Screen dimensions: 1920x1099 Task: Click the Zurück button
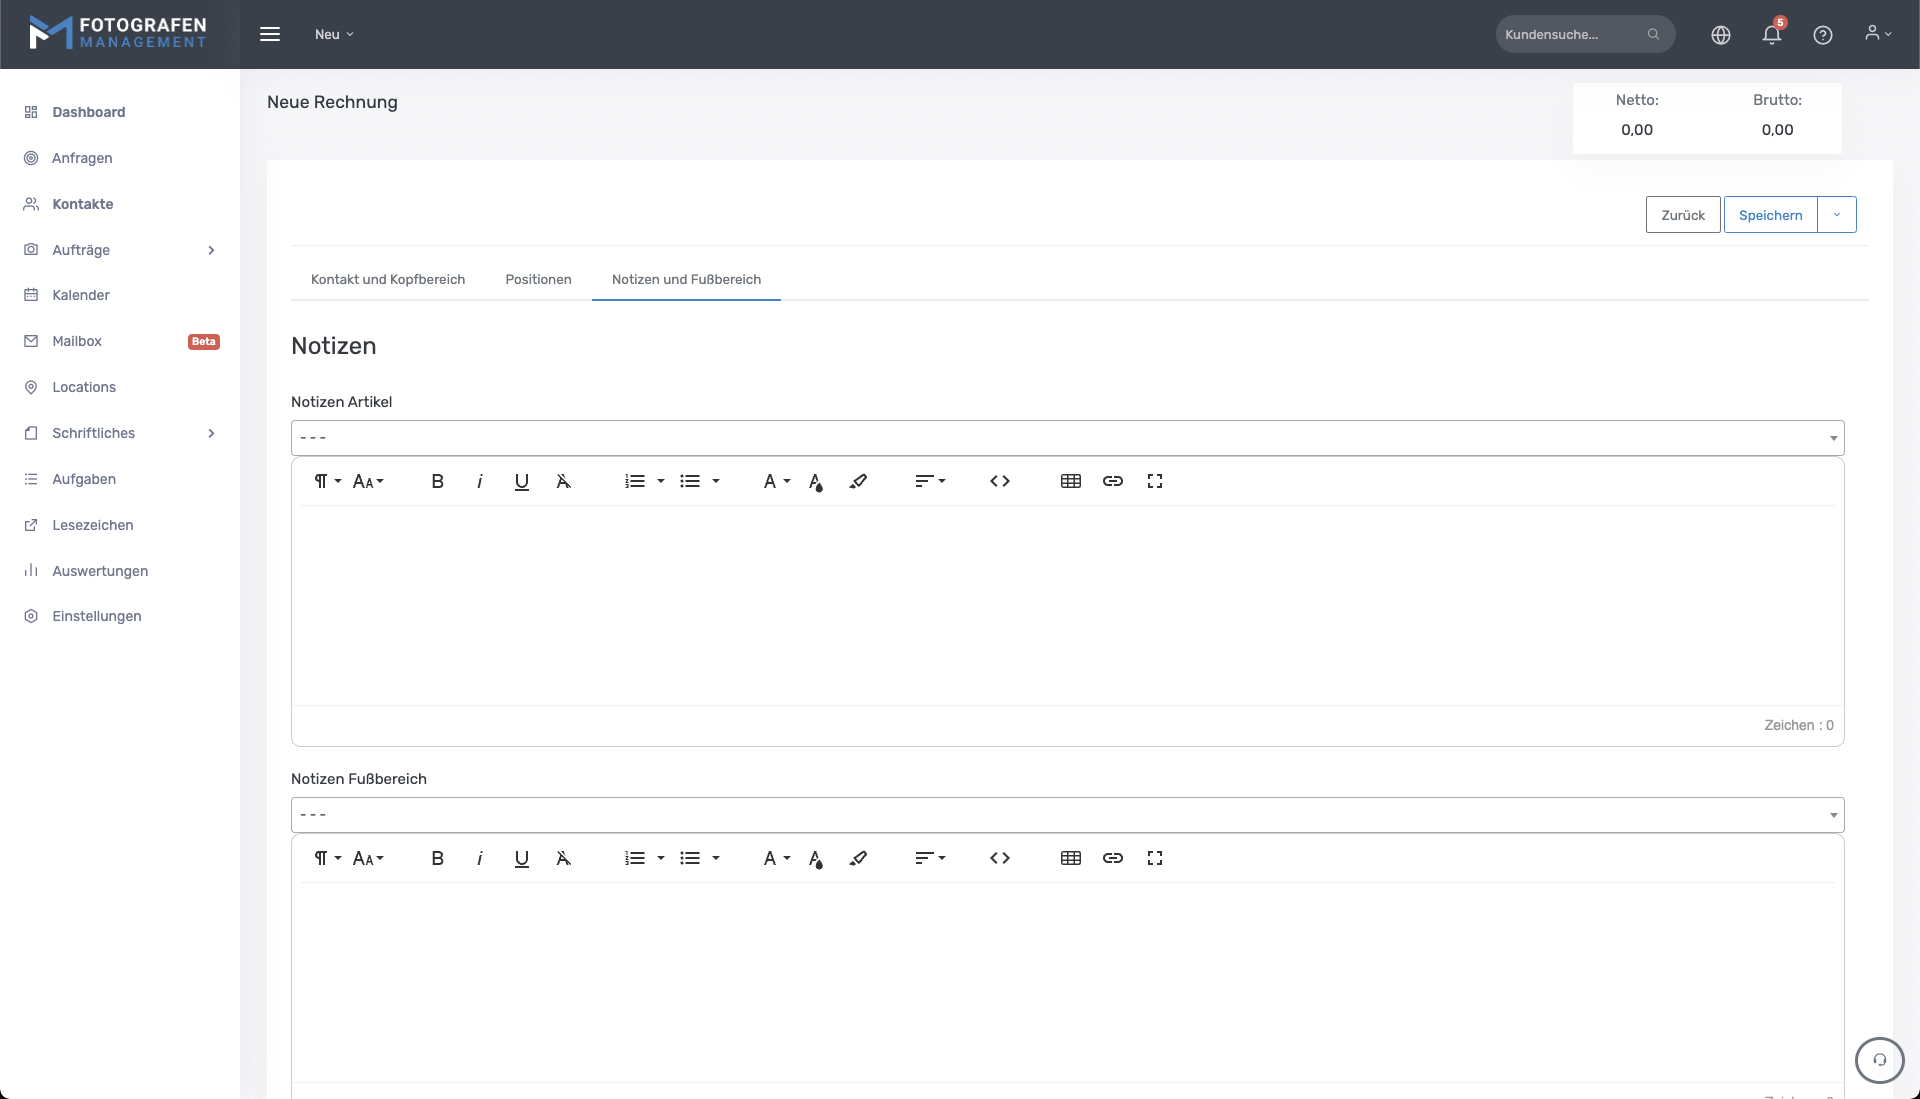point(1682,215)
